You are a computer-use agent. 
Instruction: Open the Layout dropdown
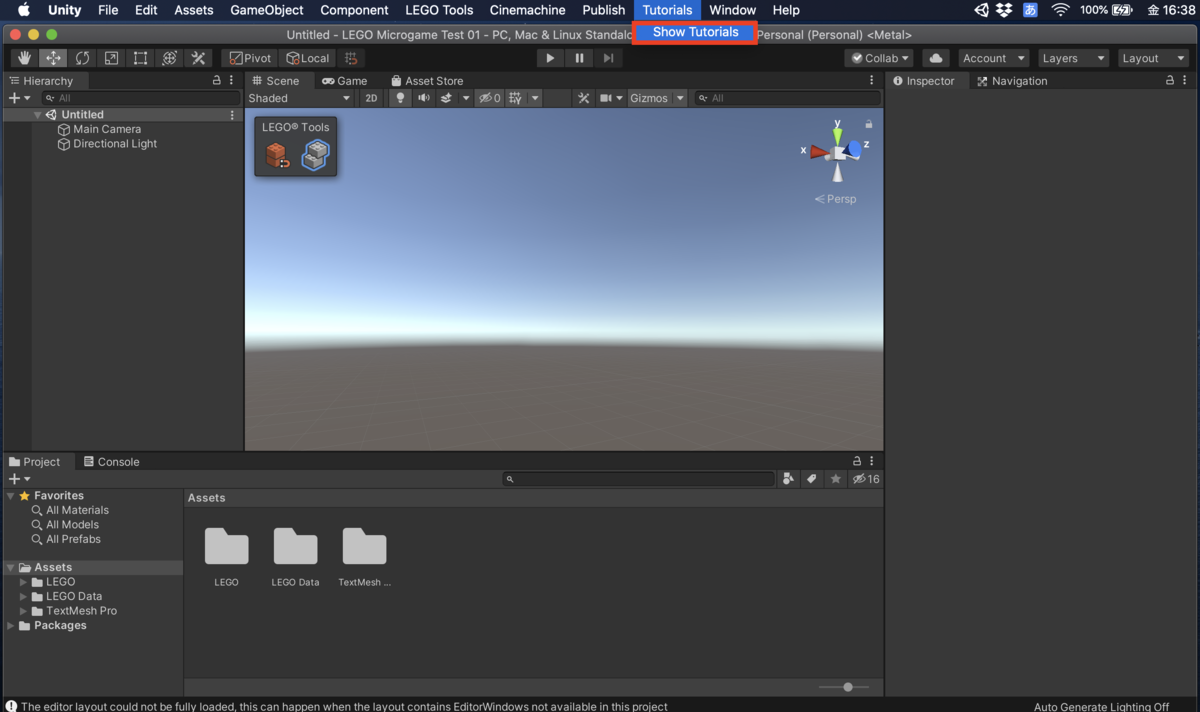(x=1153, y=58)
